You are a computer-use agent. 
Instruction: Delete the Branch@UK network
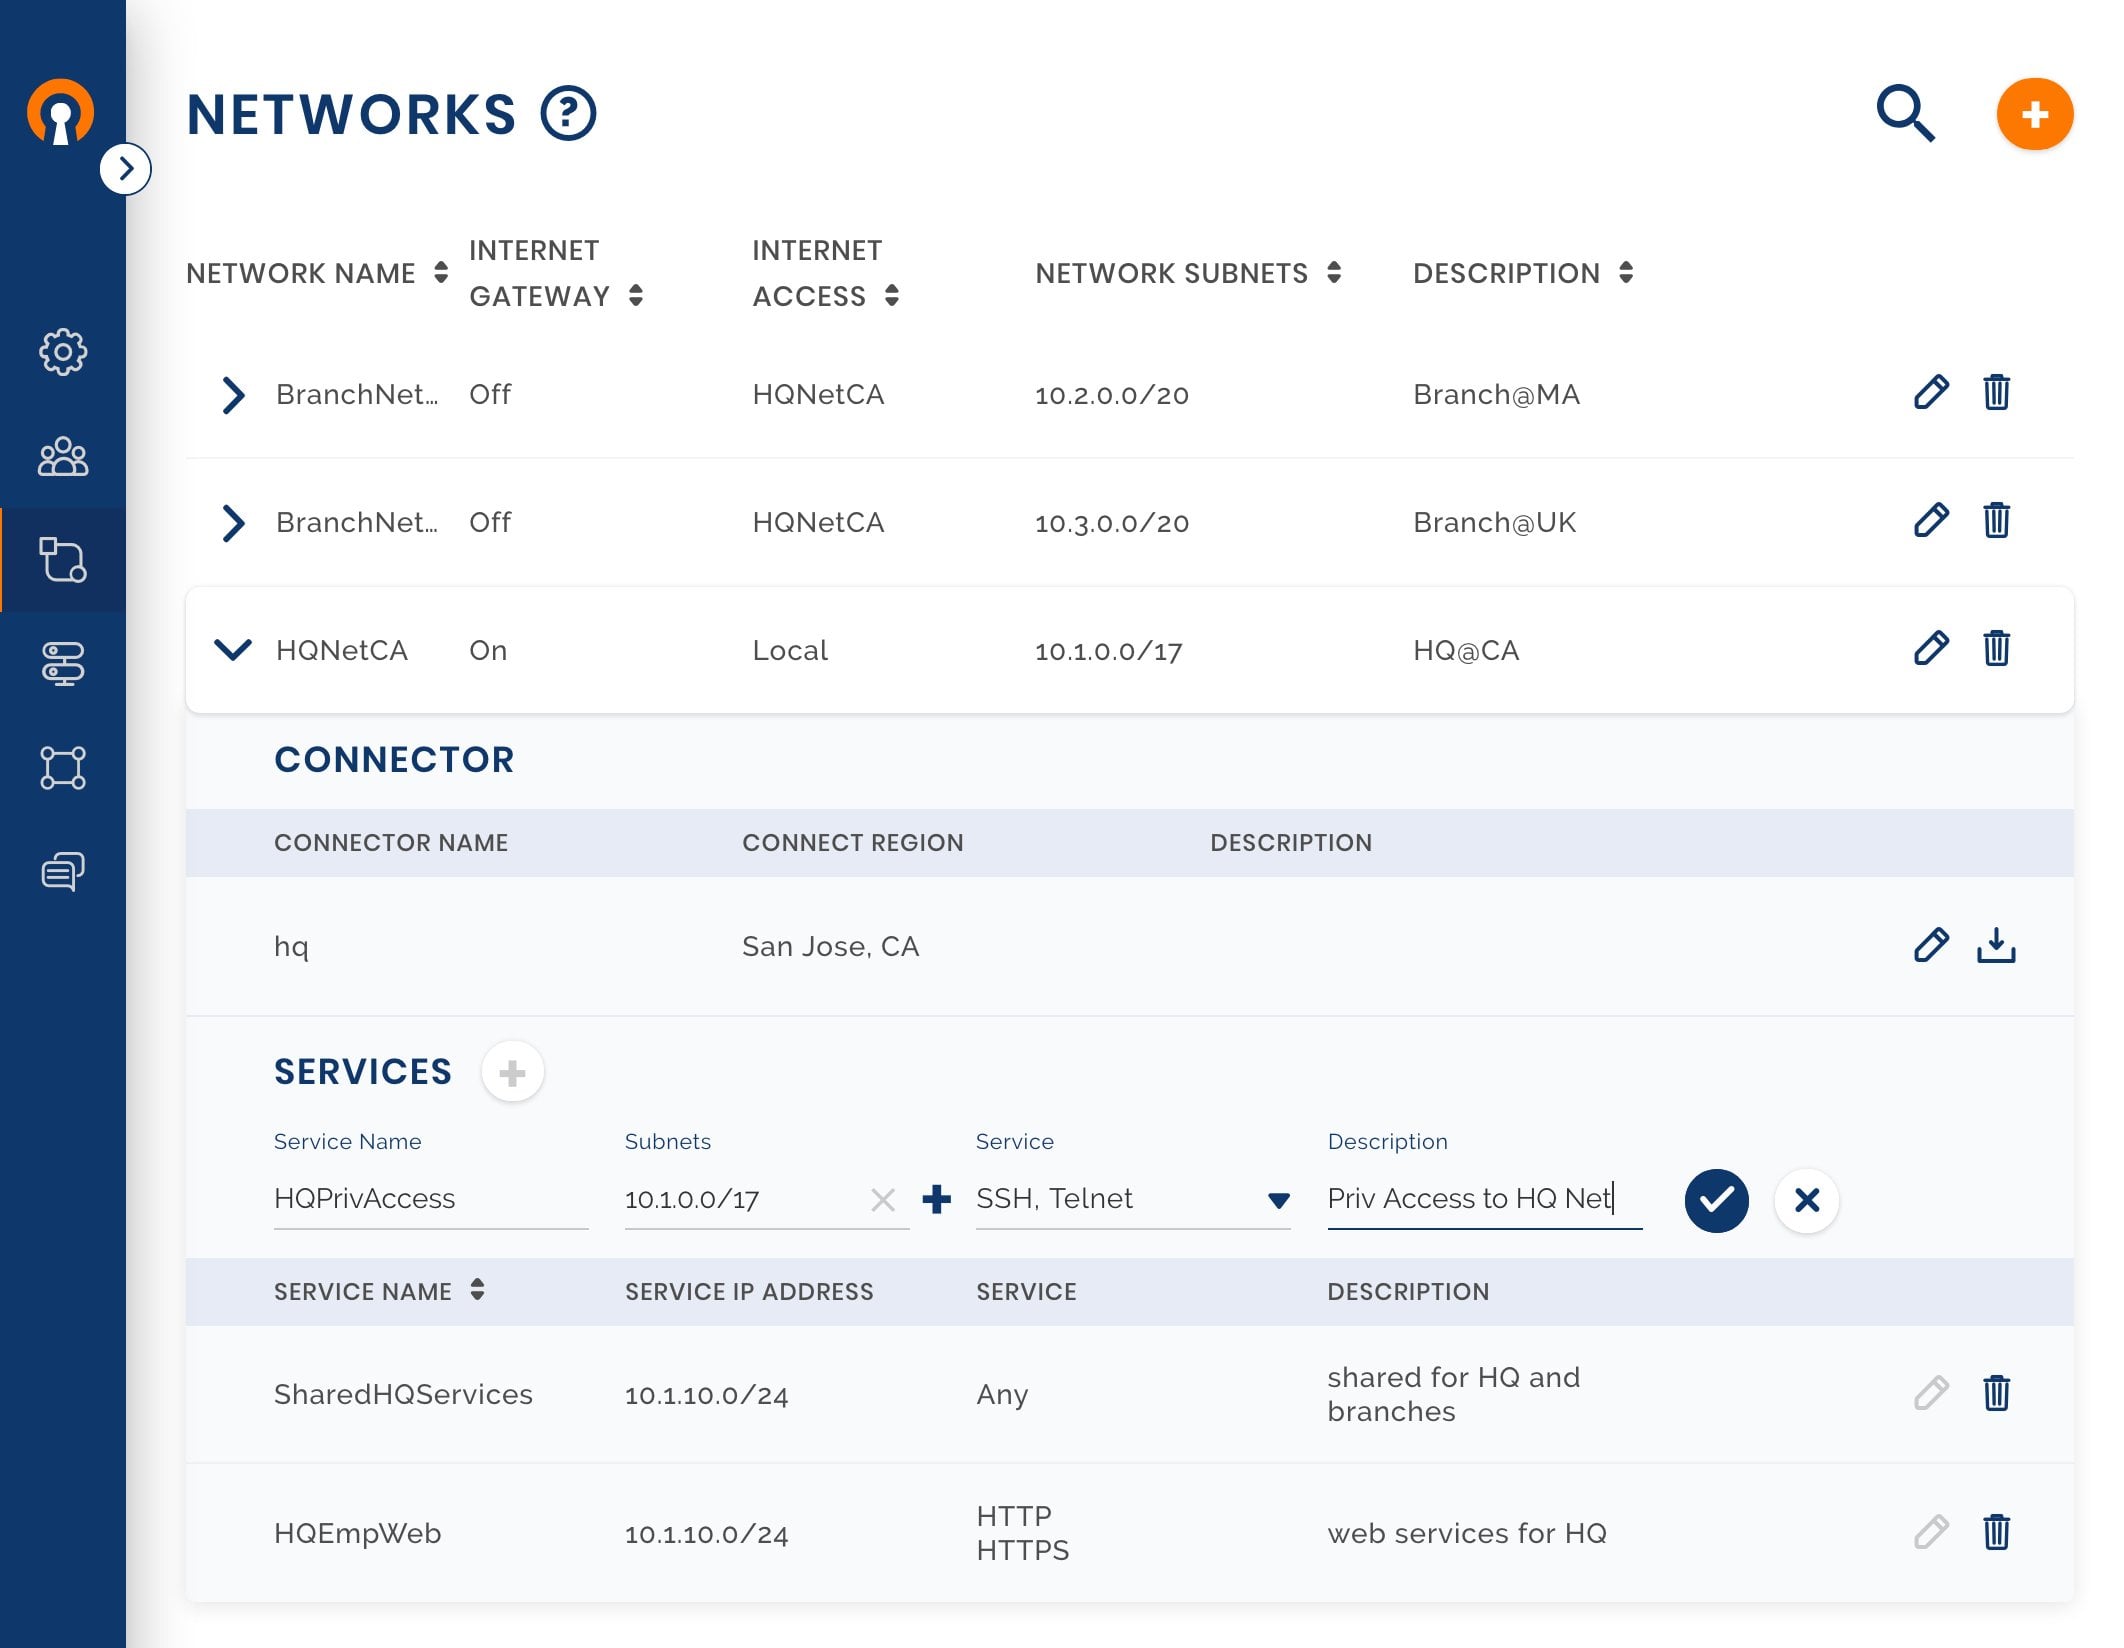pyautogui.click(x=1996, y=521)
